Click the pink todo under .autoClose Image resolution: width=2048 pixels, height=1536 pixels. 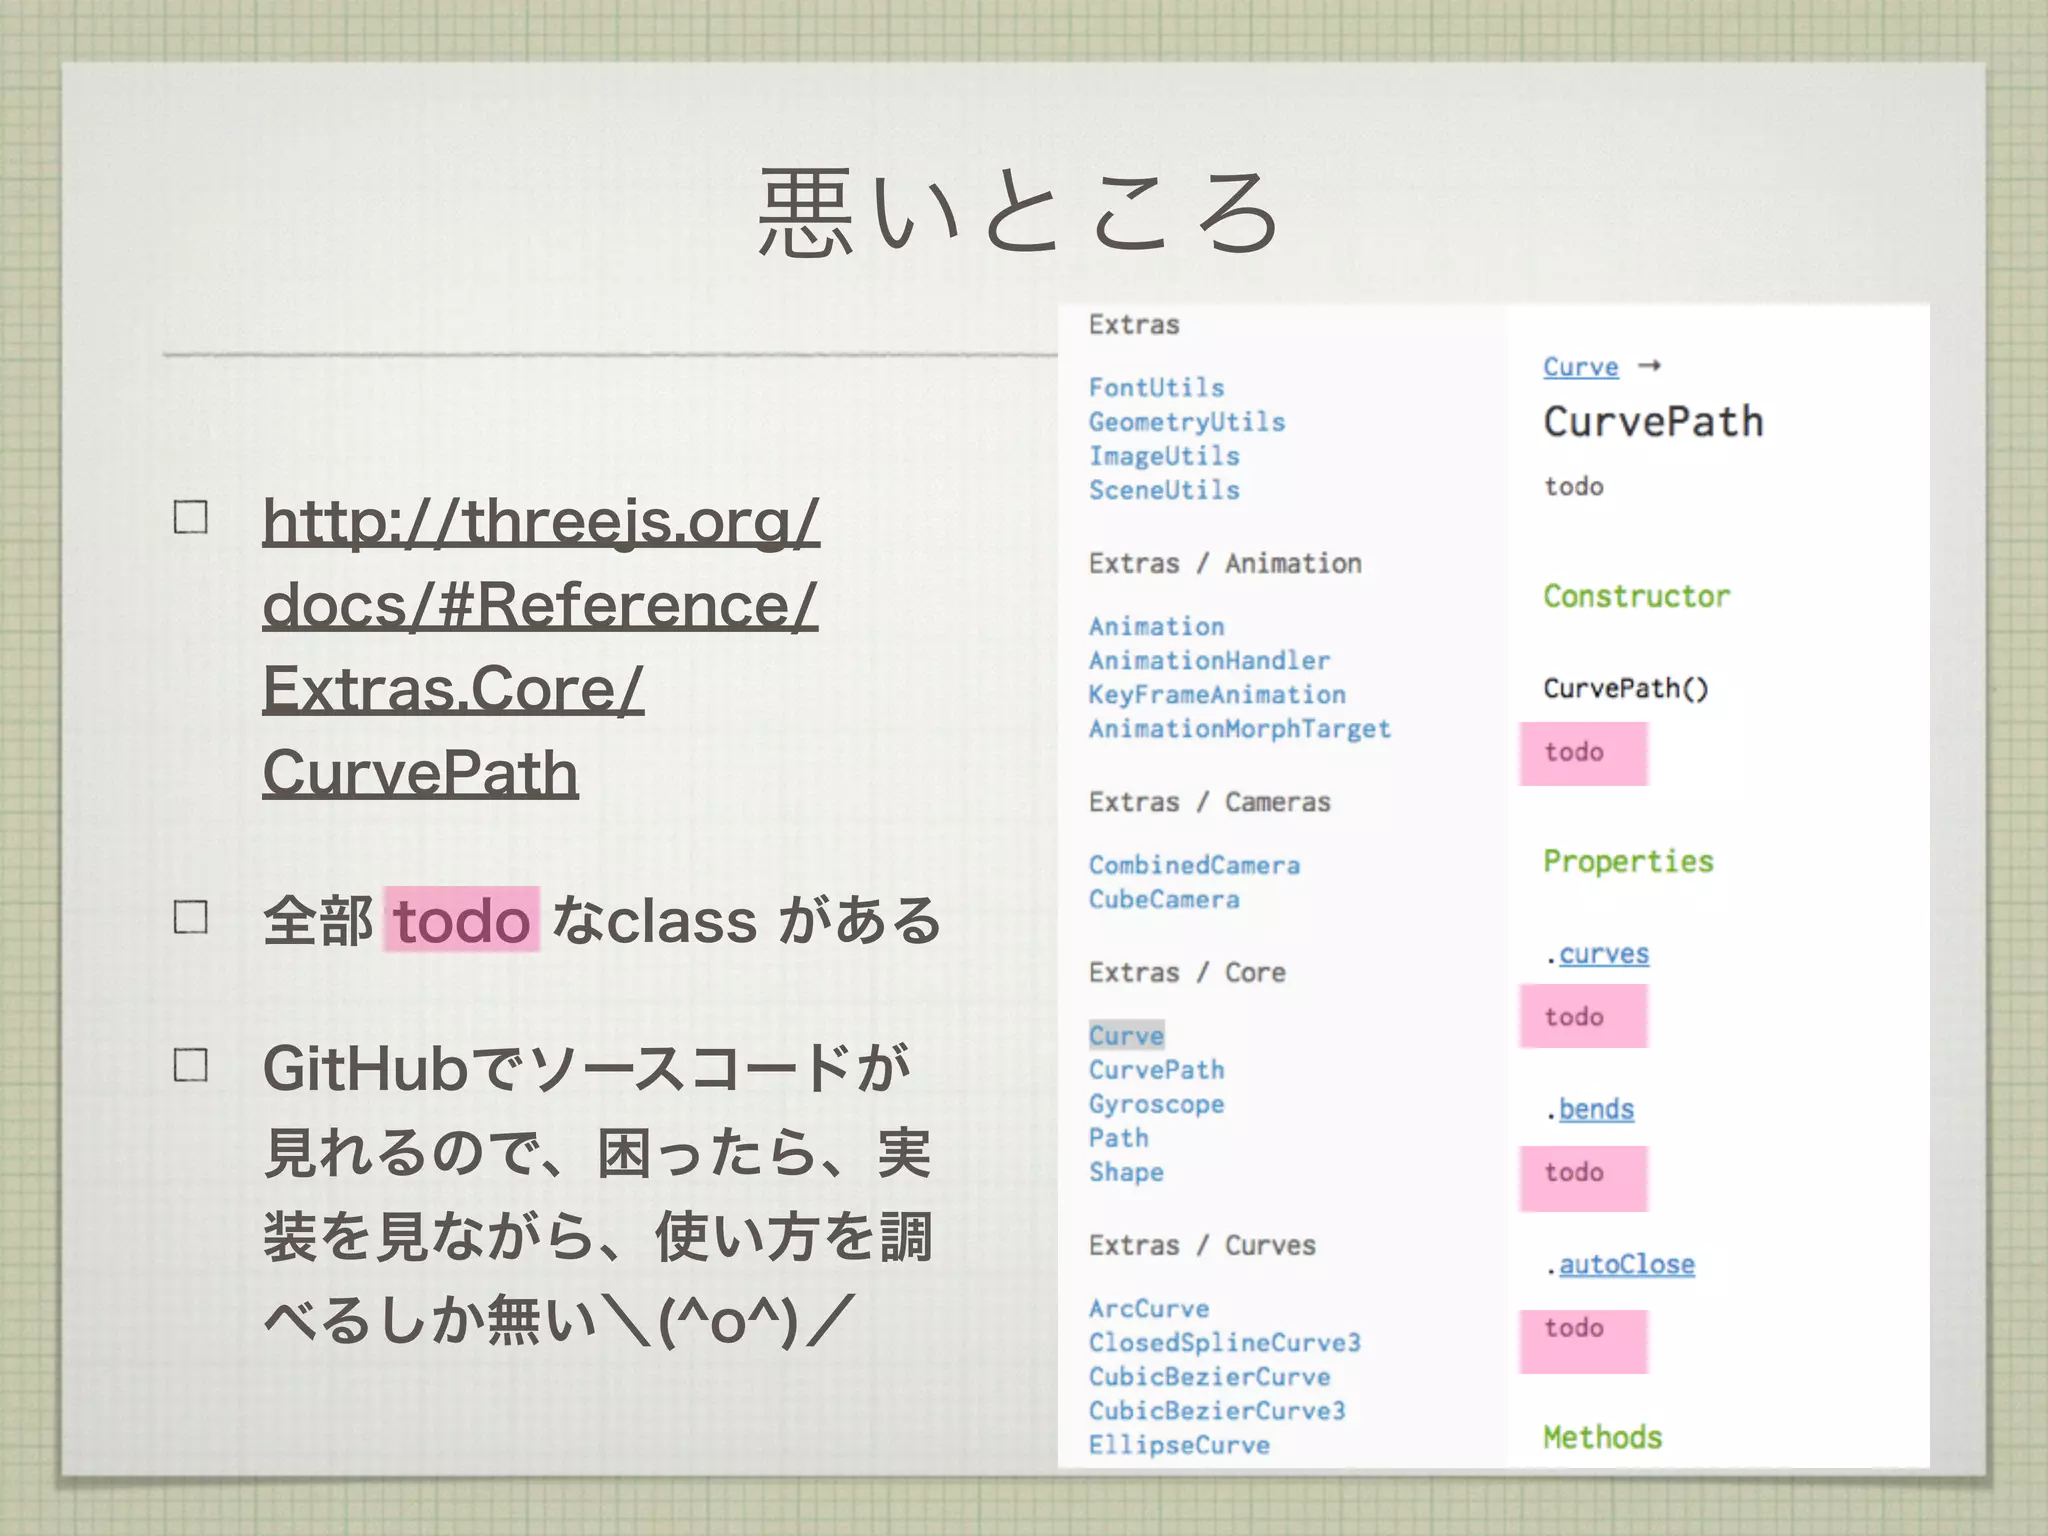(1583, 1341)
